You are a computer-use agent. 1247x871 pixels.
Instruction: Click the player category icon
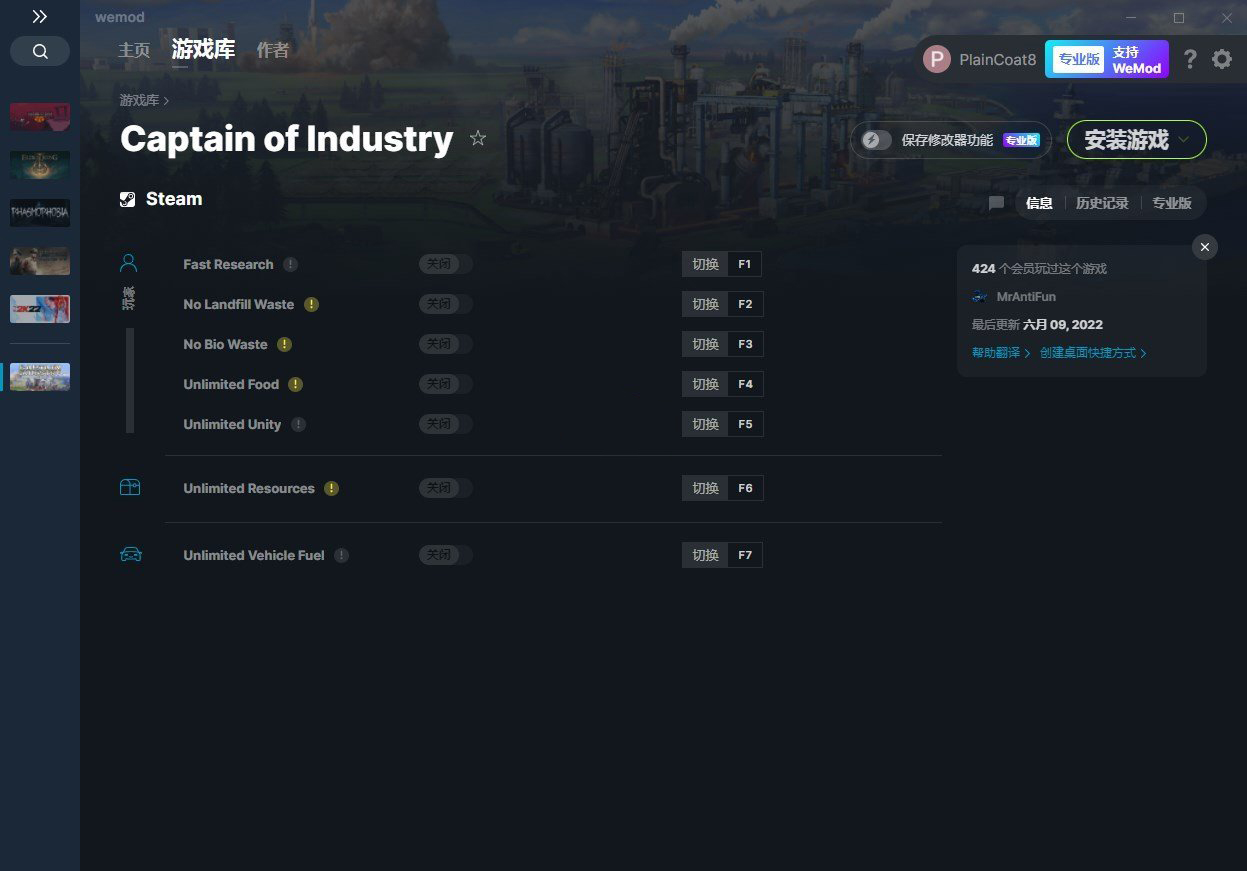pos(129,263)
